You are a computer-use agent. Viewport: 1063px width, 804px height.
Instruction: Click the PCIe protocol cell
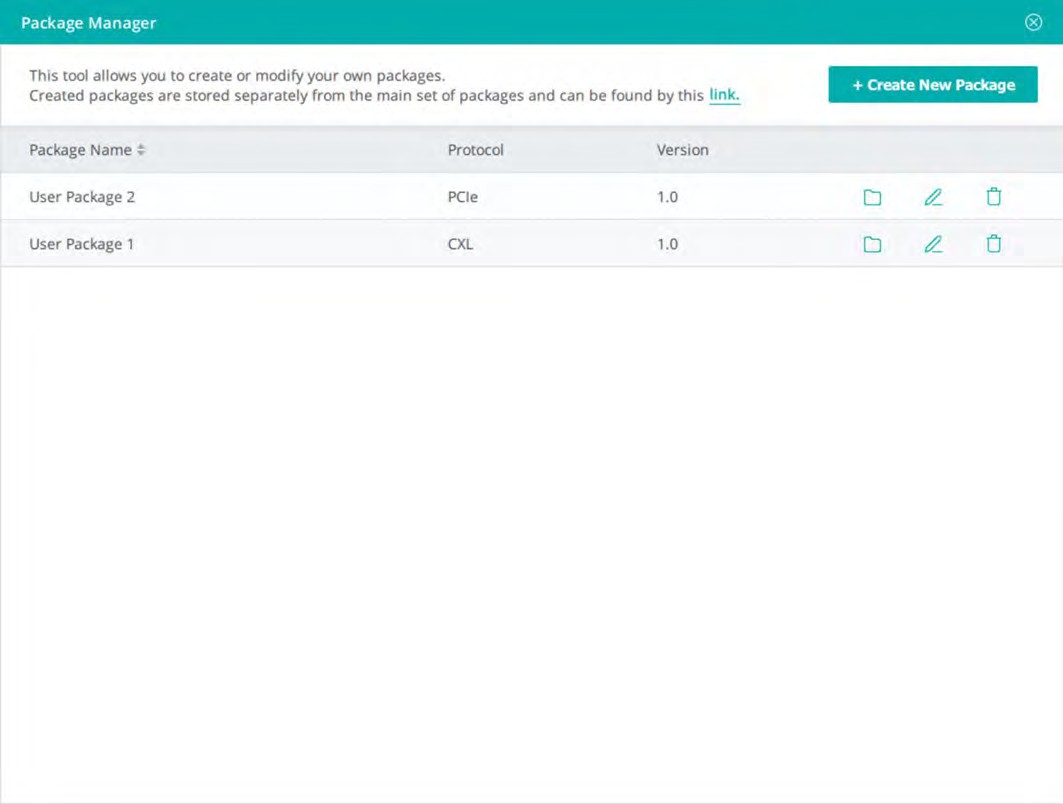[x=462, y=197]
